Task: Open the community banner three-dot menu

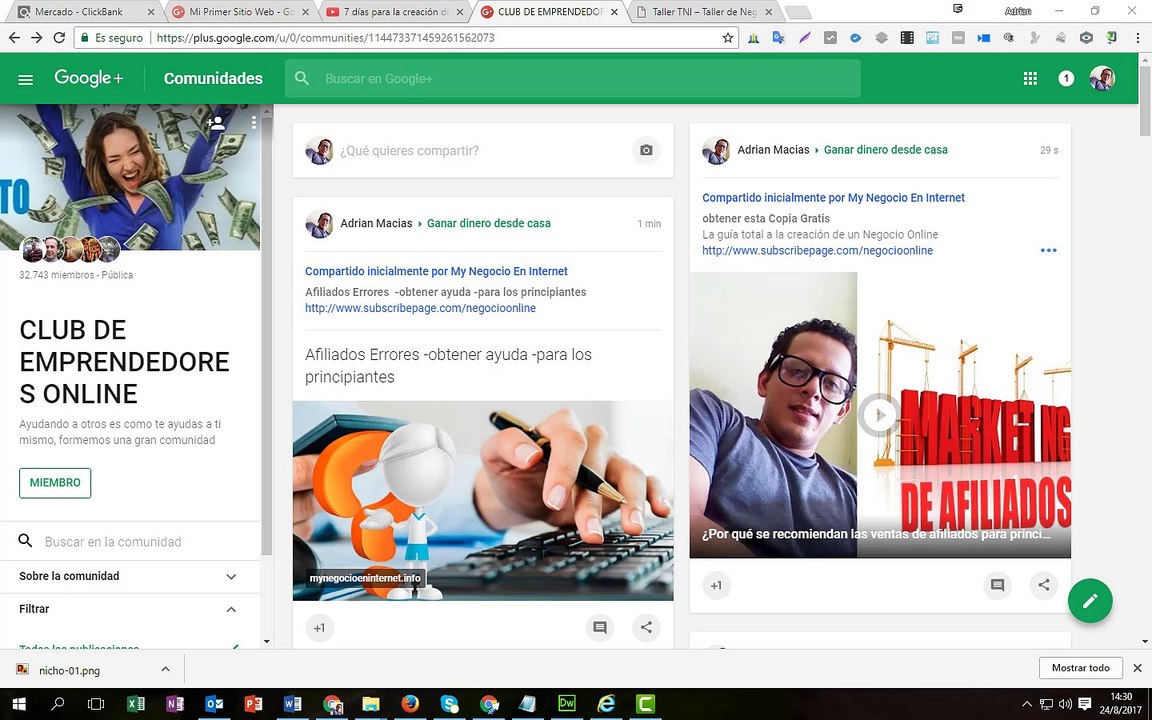Action: (253, 123)
